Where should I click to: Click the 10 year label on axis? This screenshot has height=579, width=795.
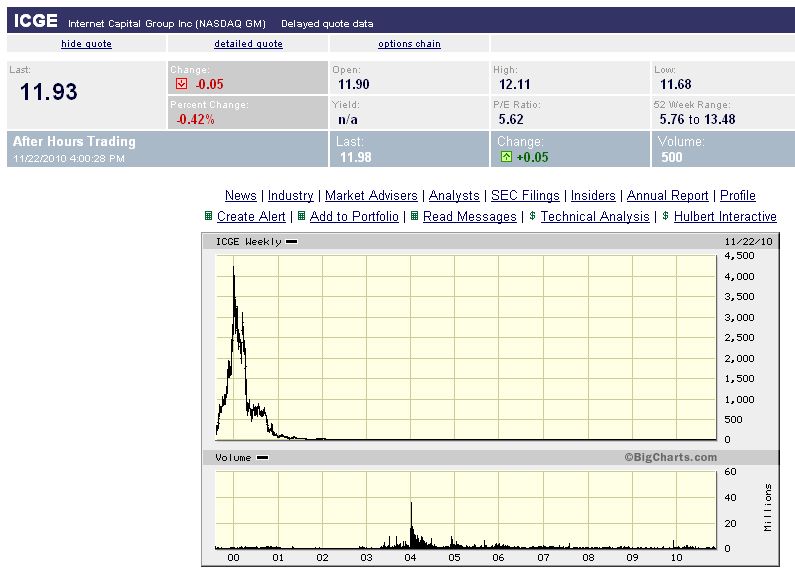click(x=676, y=557)
